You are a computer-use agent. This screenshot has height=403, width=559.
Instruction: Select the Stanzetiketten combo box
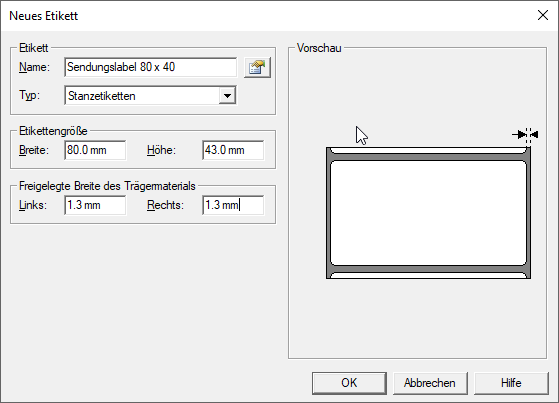pyautogui.click(x=150, y=96)
